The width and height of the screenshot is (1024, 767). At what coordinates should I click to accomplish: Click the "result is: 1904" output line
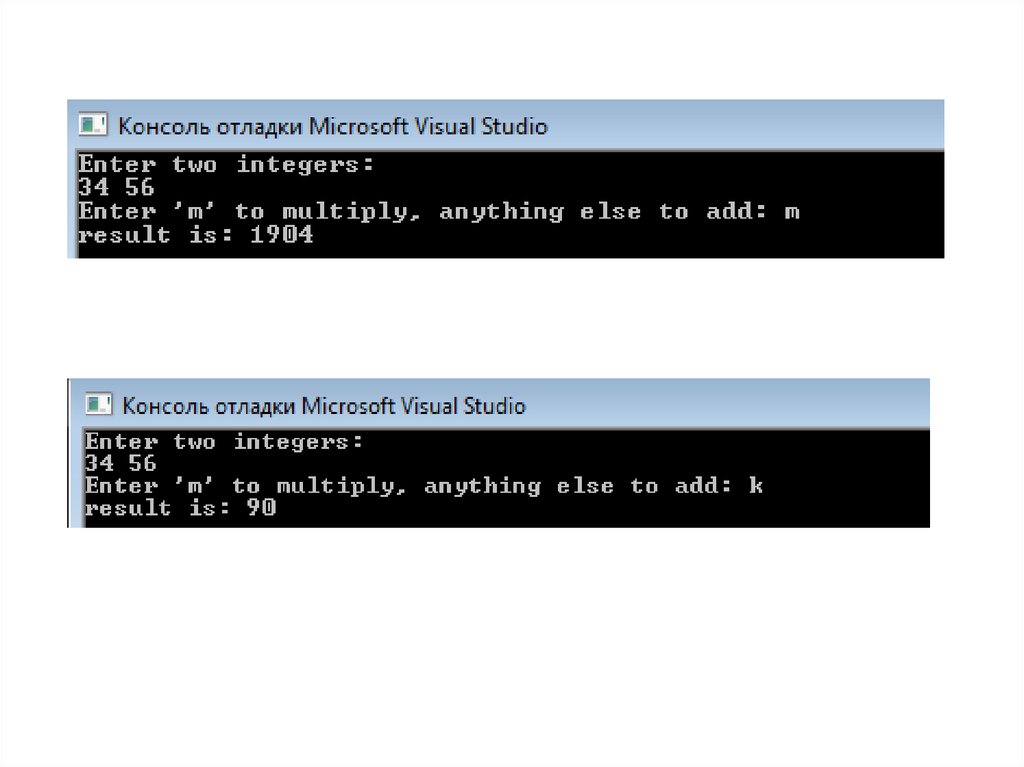click(x=196, y=236)
